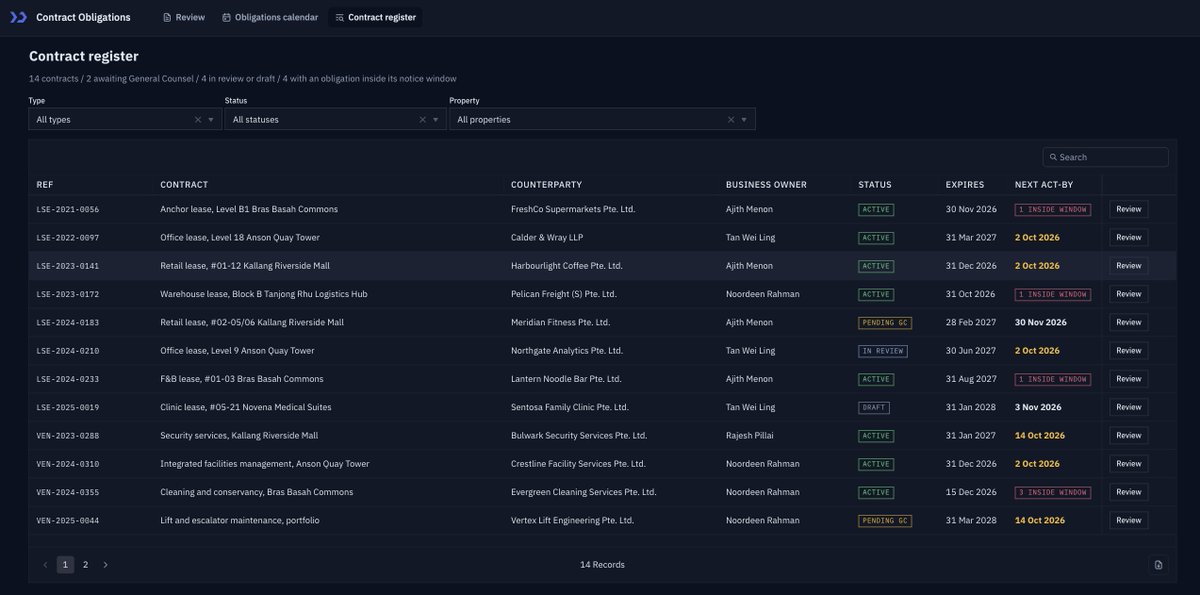This screenshot has width=1200, height=595.
Task: Click counterparty 'Lantern Noodle Bar Pte. Ltd.'
Action: pyautogui.click(x=566, y=379)
